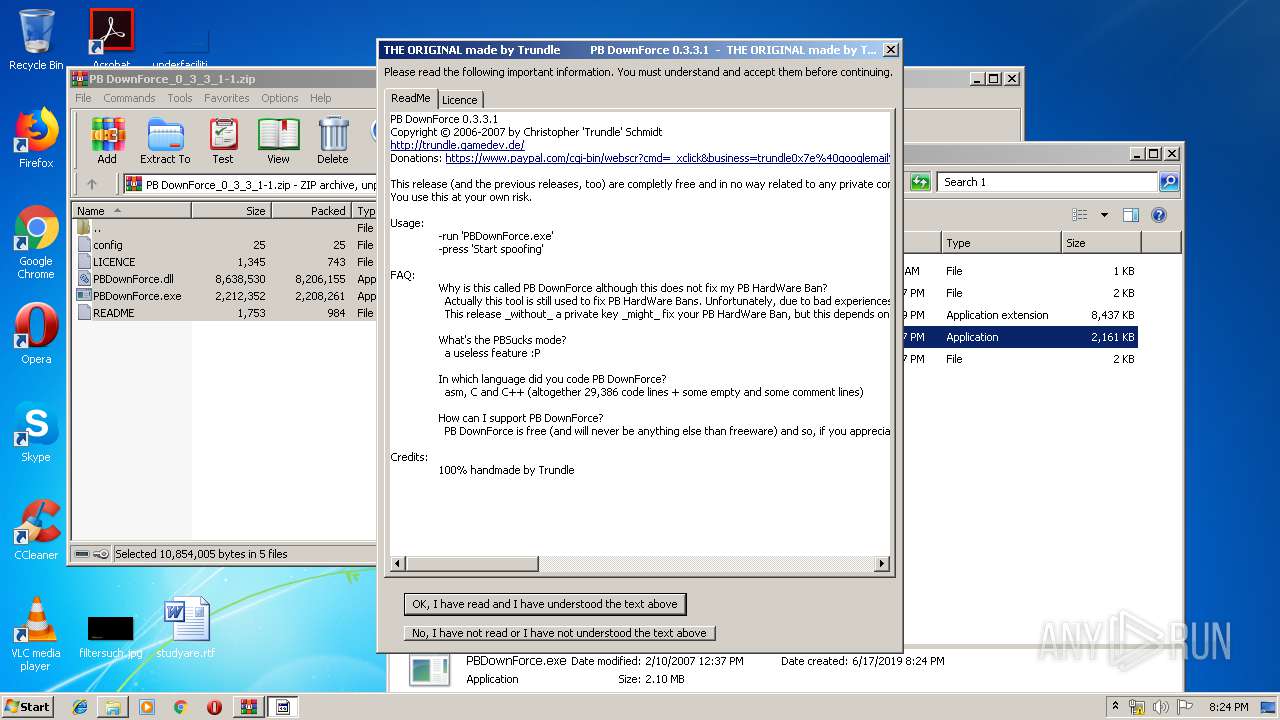This screenshot has width=1280, height=720.
Task: Click the Test toolbar icon in WinRAR
Action: [223, 140]
